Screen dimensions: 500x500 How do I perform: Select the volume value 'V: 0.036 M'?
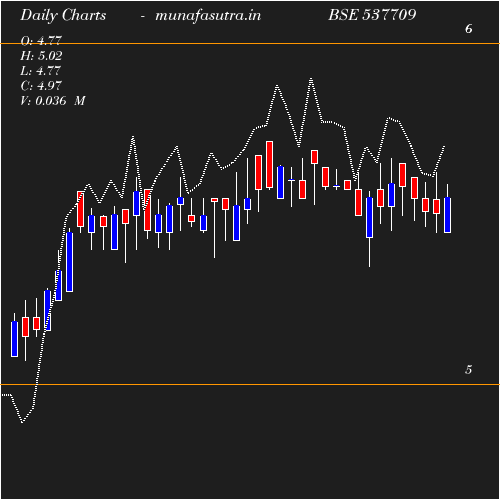(53, 101)
